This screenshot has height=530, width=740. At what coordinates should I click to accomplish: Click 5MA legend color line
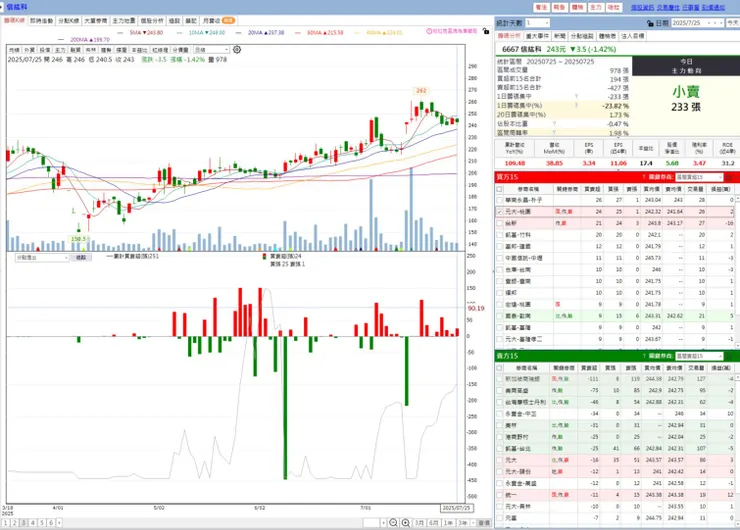[x=120, y=33]
